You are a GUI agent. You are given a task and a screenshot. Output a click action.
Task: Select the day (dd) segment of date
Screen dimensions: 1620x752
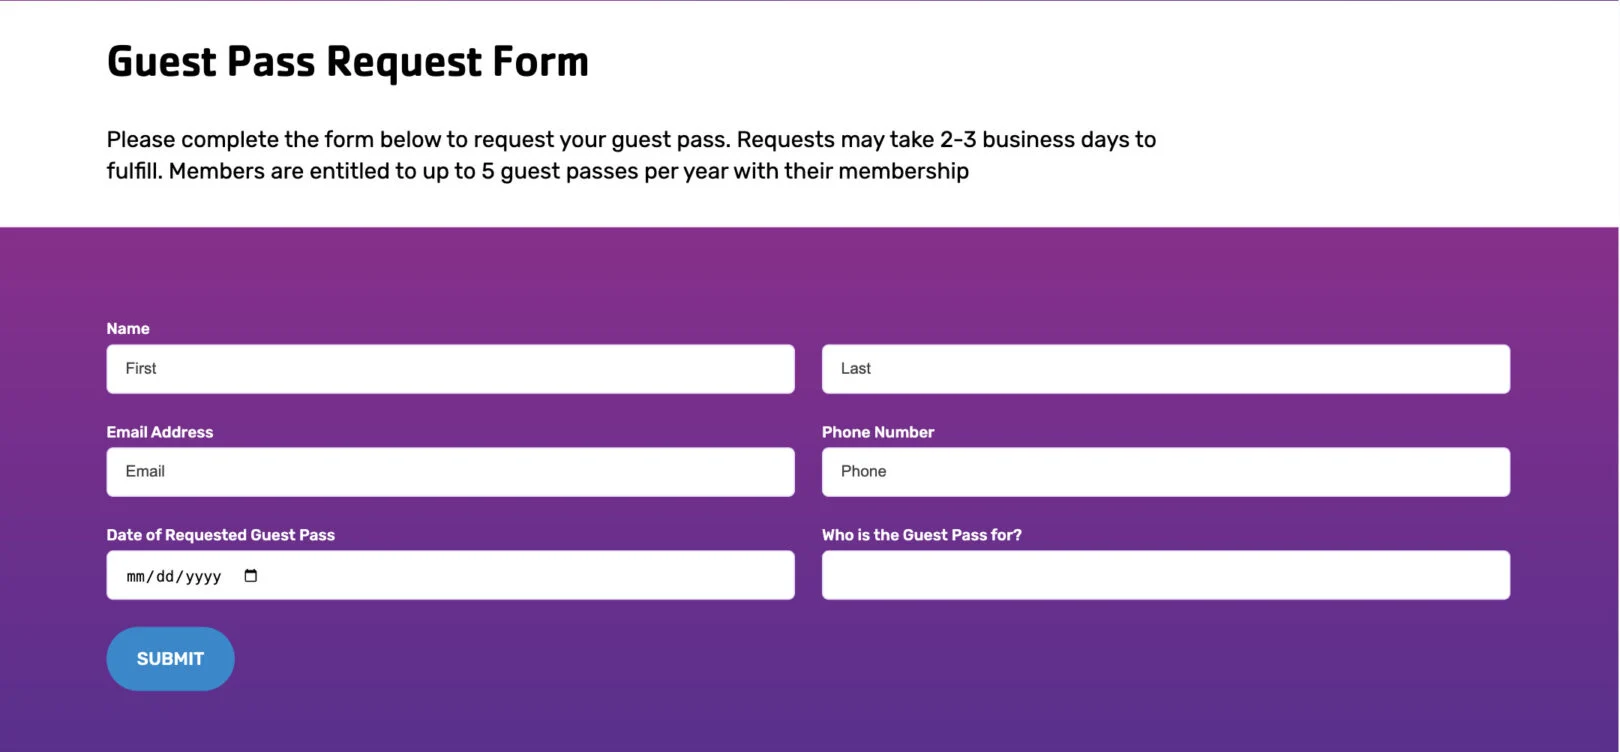click(x=165, y=577)
